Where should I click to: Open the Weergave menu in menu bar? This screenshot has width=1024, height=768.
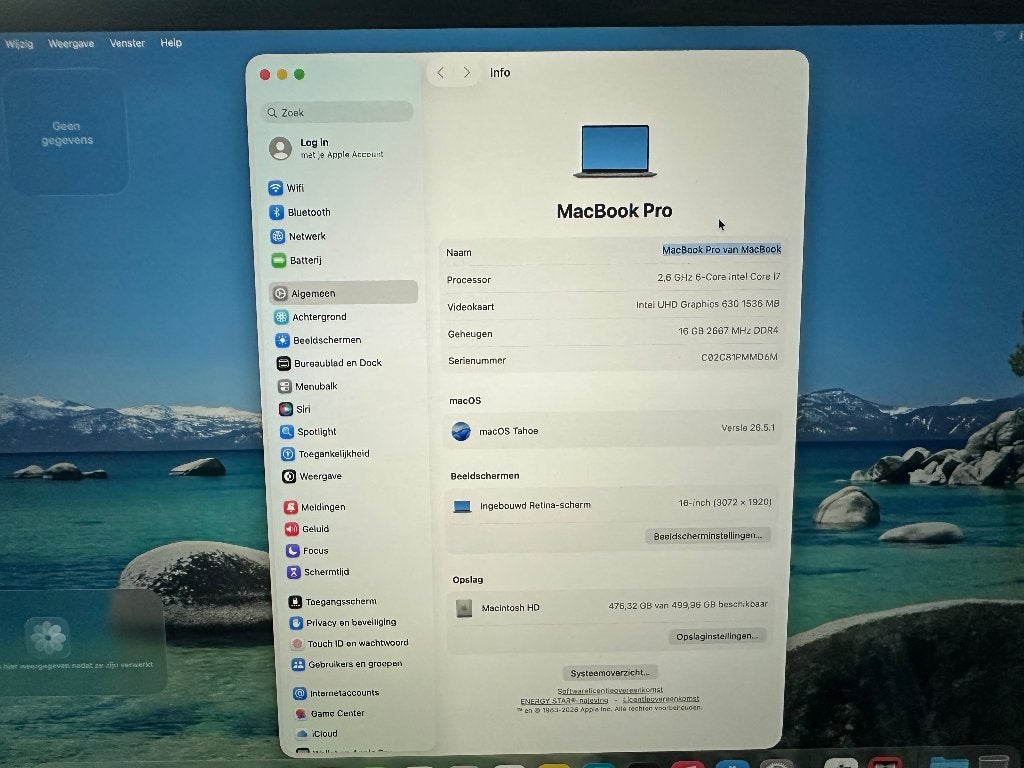click(71, 44)
